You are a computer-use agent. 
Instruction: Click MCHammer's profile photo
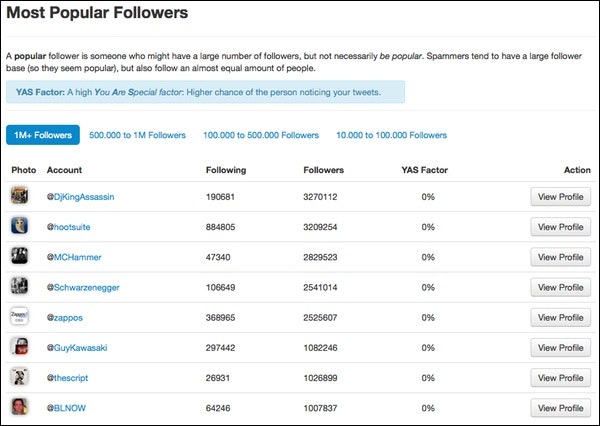click(x=19, y=256)
